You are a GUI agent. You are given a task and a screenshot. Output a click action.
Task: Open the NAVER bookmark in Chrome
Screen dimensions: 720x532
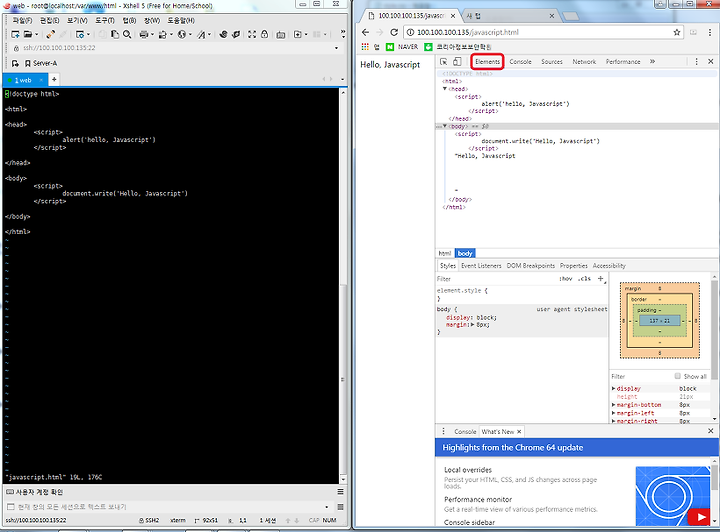pos(403,47)
